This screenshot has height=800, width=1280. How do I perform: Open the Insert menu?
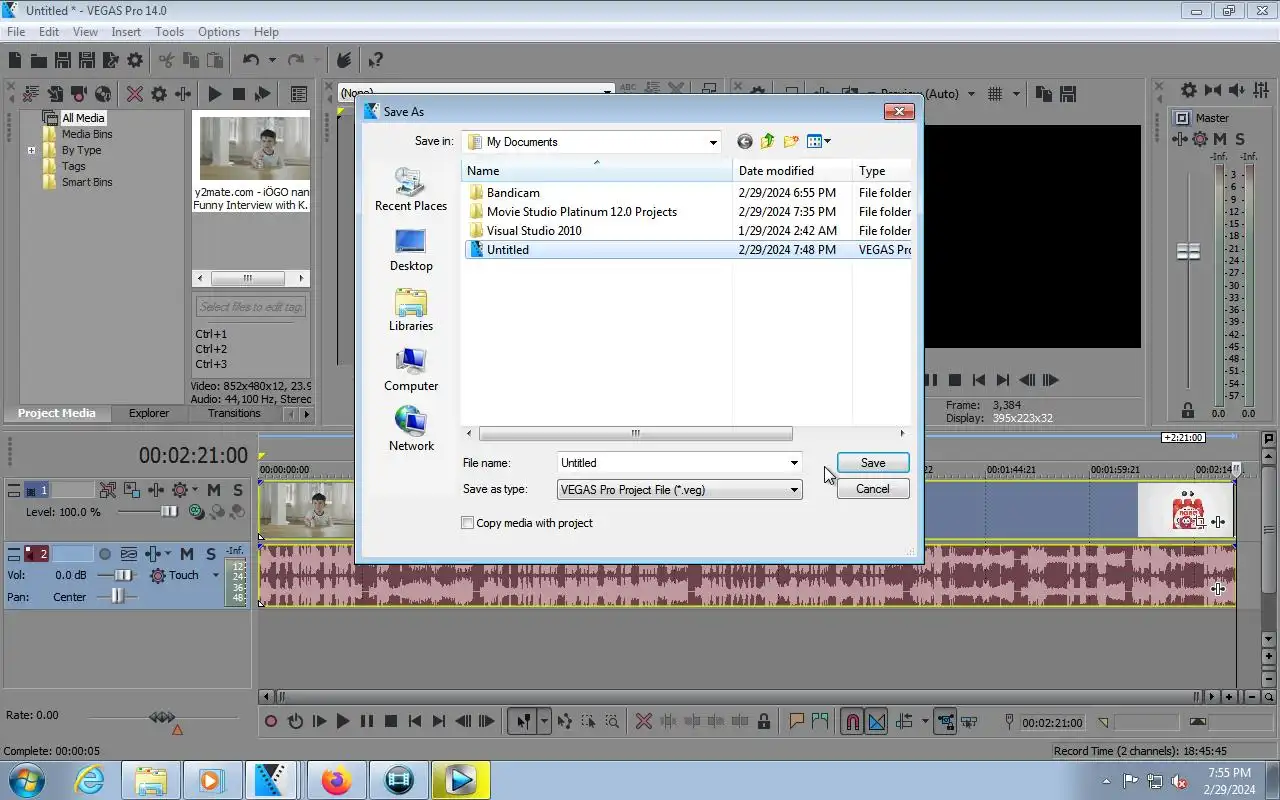(126, 32)
